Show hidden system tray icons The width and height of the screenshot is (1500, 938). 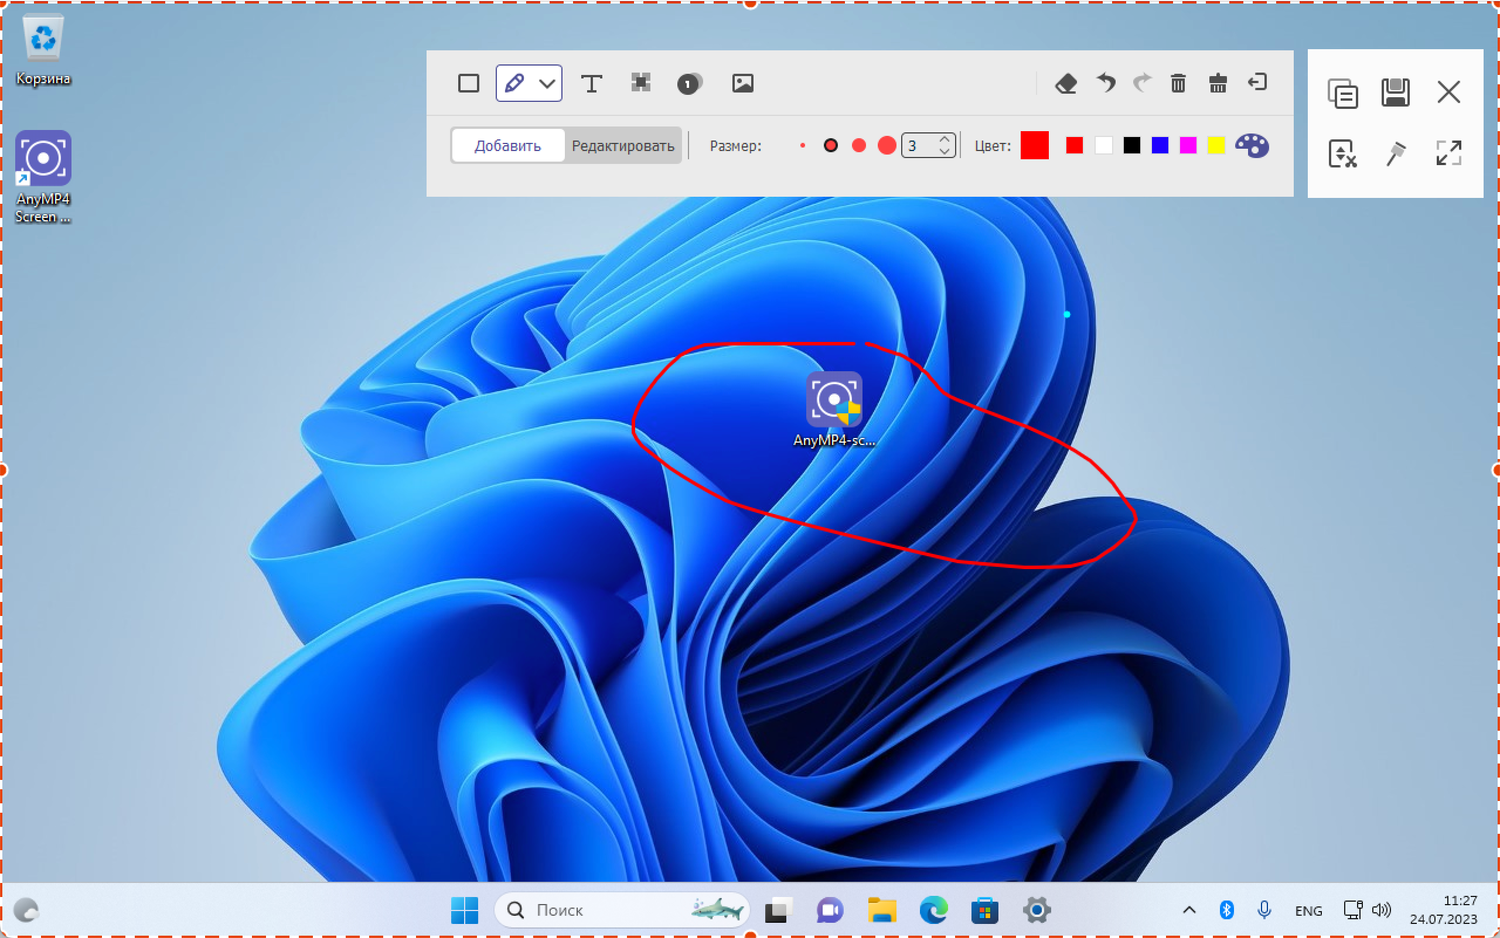tap(1189, 910)
